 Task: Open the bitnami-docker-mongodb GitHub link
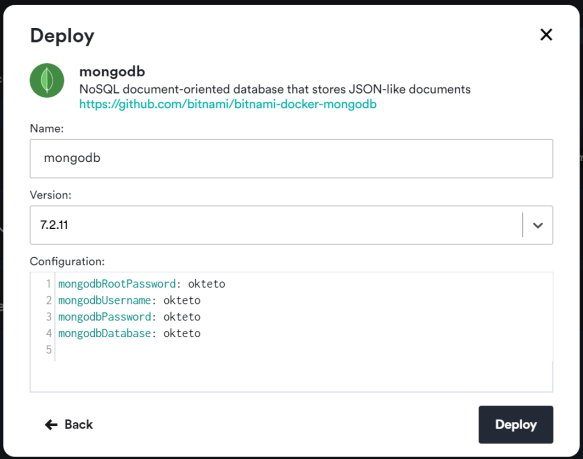point(228,104)
